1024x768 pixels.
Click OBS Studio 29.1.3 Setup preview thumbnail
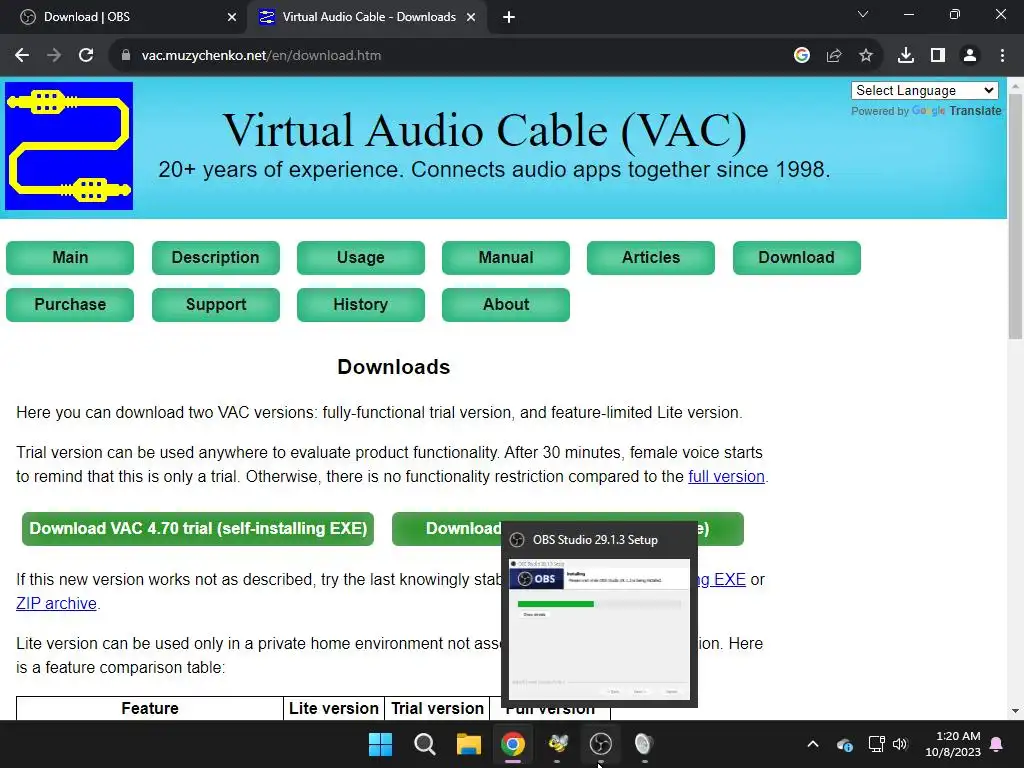click(x=600, y=629)
